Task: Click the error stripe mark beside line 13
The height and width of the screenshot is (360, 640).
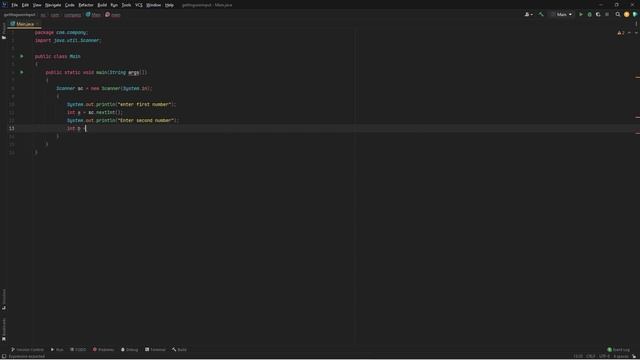Action: (637, 133)
